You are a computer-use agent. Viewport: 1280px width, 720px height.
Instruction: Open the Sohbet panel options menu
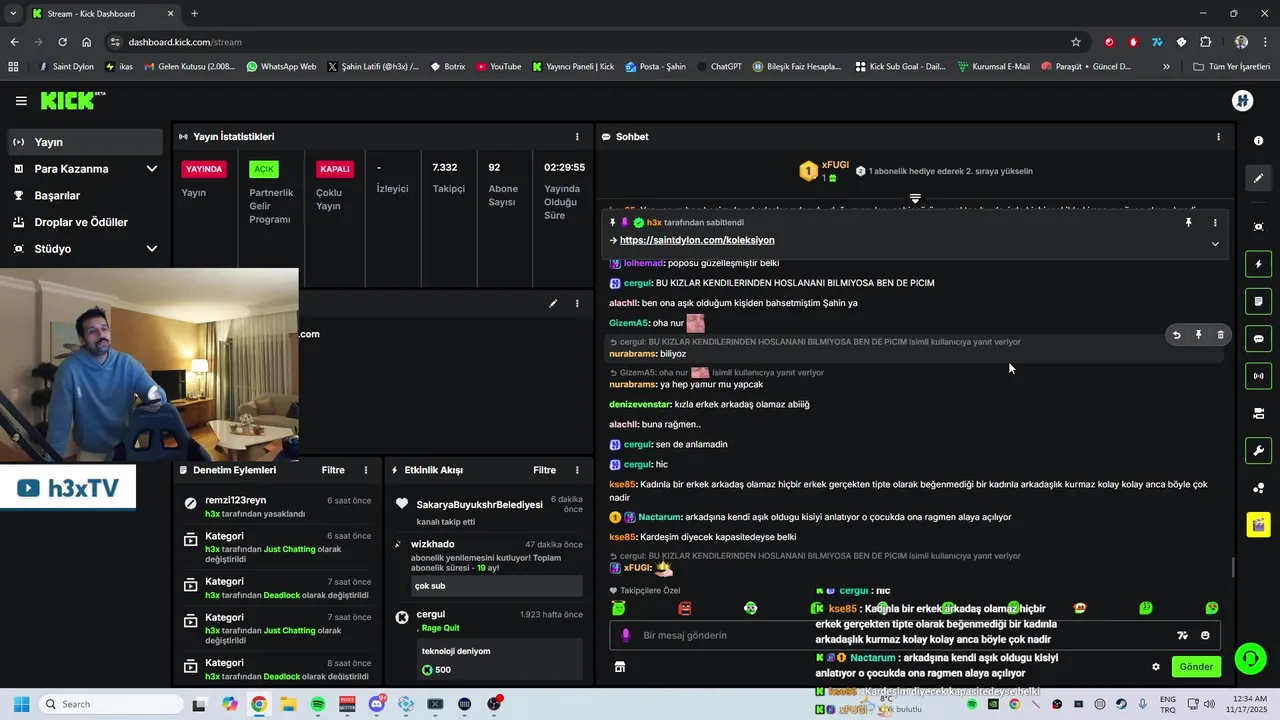(1218, 136)
